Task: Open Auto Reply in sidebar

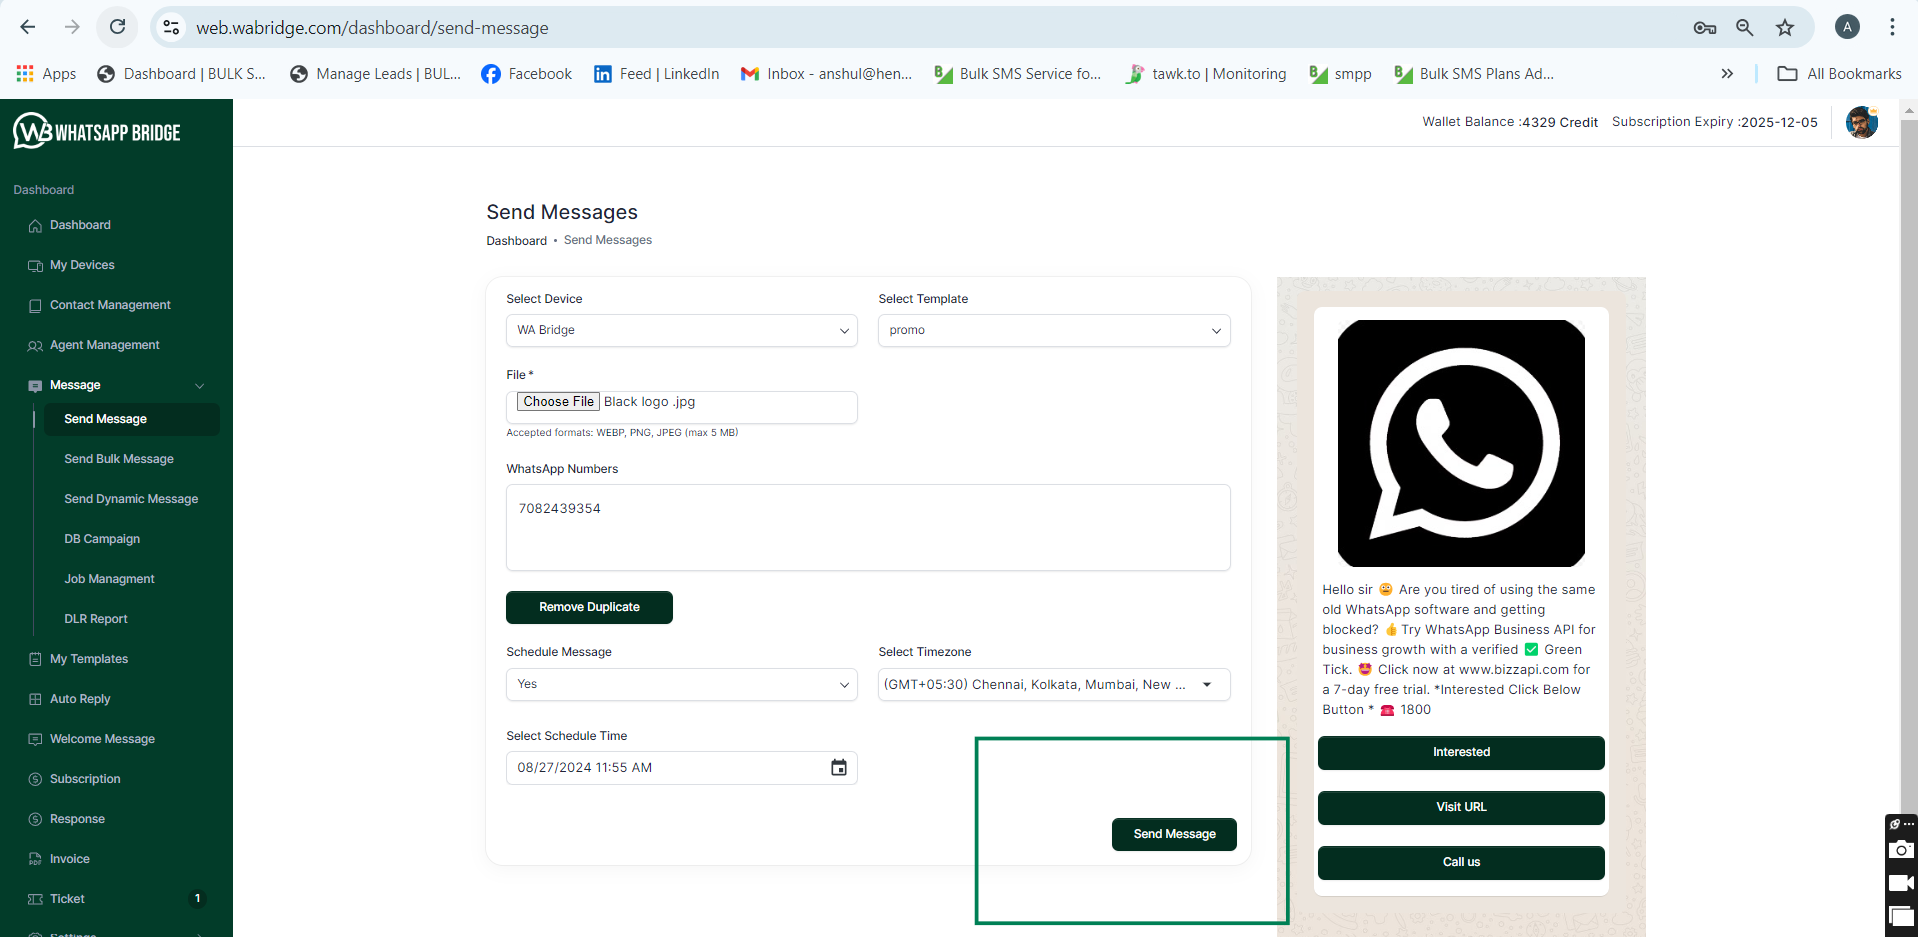Action: pos(80,699)
